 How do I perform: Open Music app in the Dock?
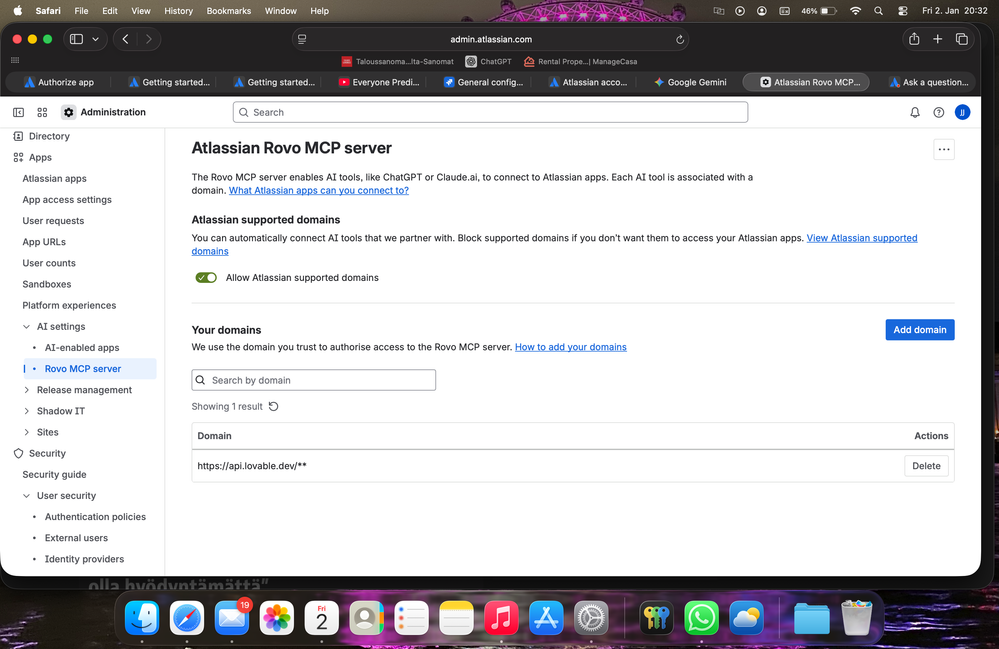point(501,618)
